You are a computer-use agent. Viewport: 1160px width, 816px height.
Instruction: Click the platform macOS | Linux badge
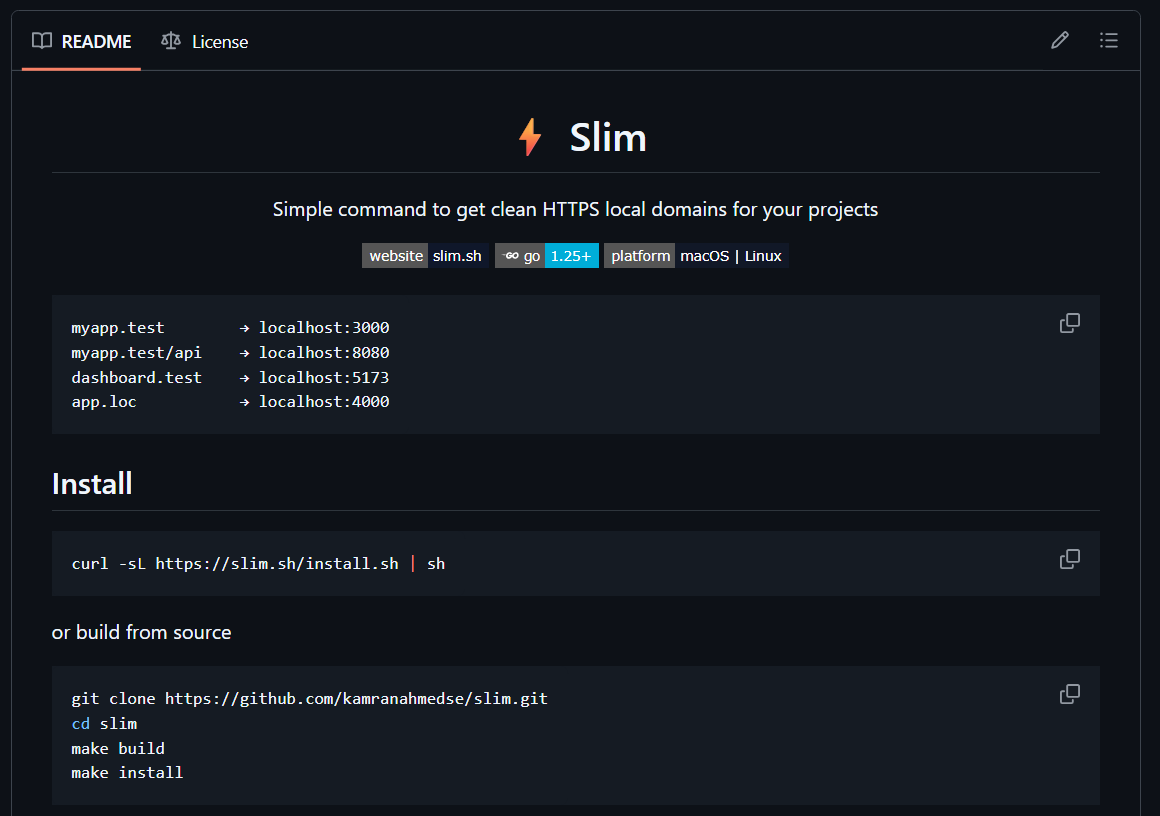point(696,256)
